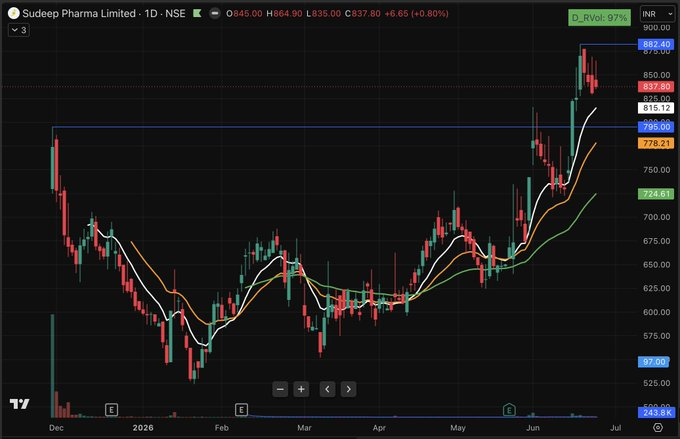The width and height of the screenshot is (680, 439).
Task: Click the green moving average 724.61 label
Action: pyautogui.click(x=656, y=193)
